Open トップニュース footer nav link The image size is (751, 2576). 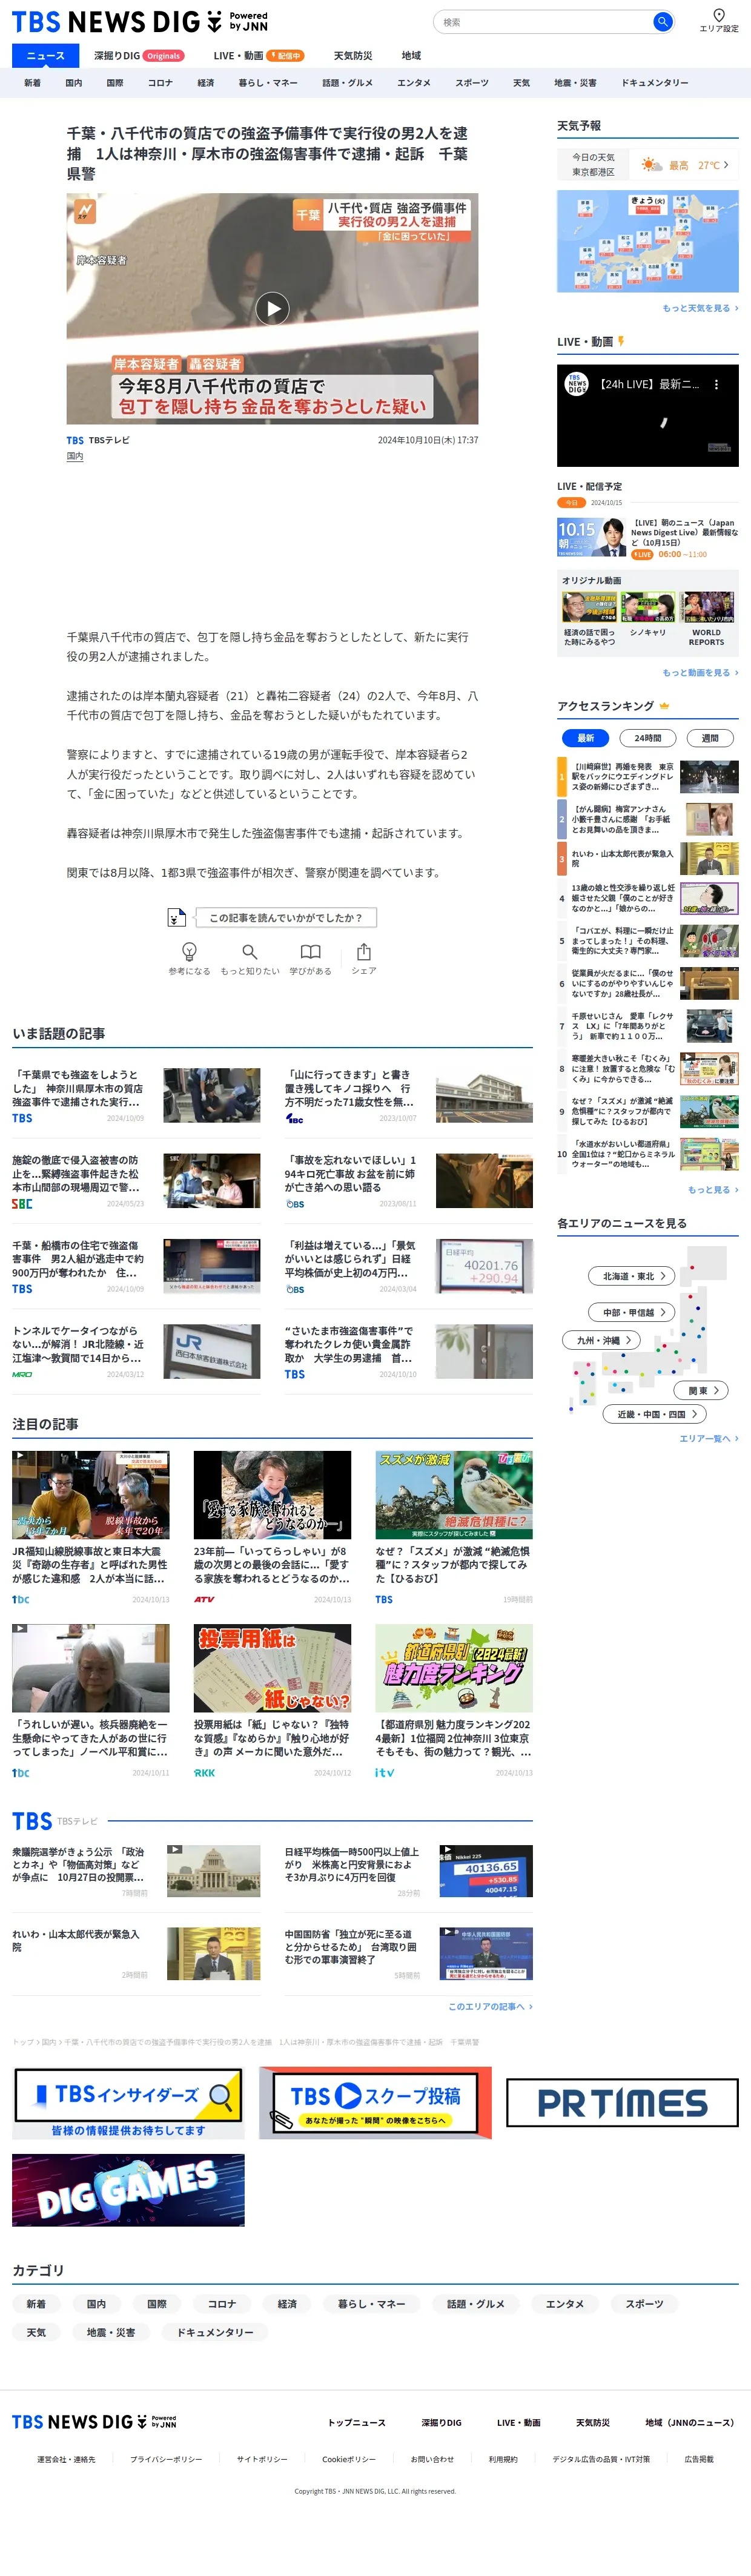[x=357, y=2422]
